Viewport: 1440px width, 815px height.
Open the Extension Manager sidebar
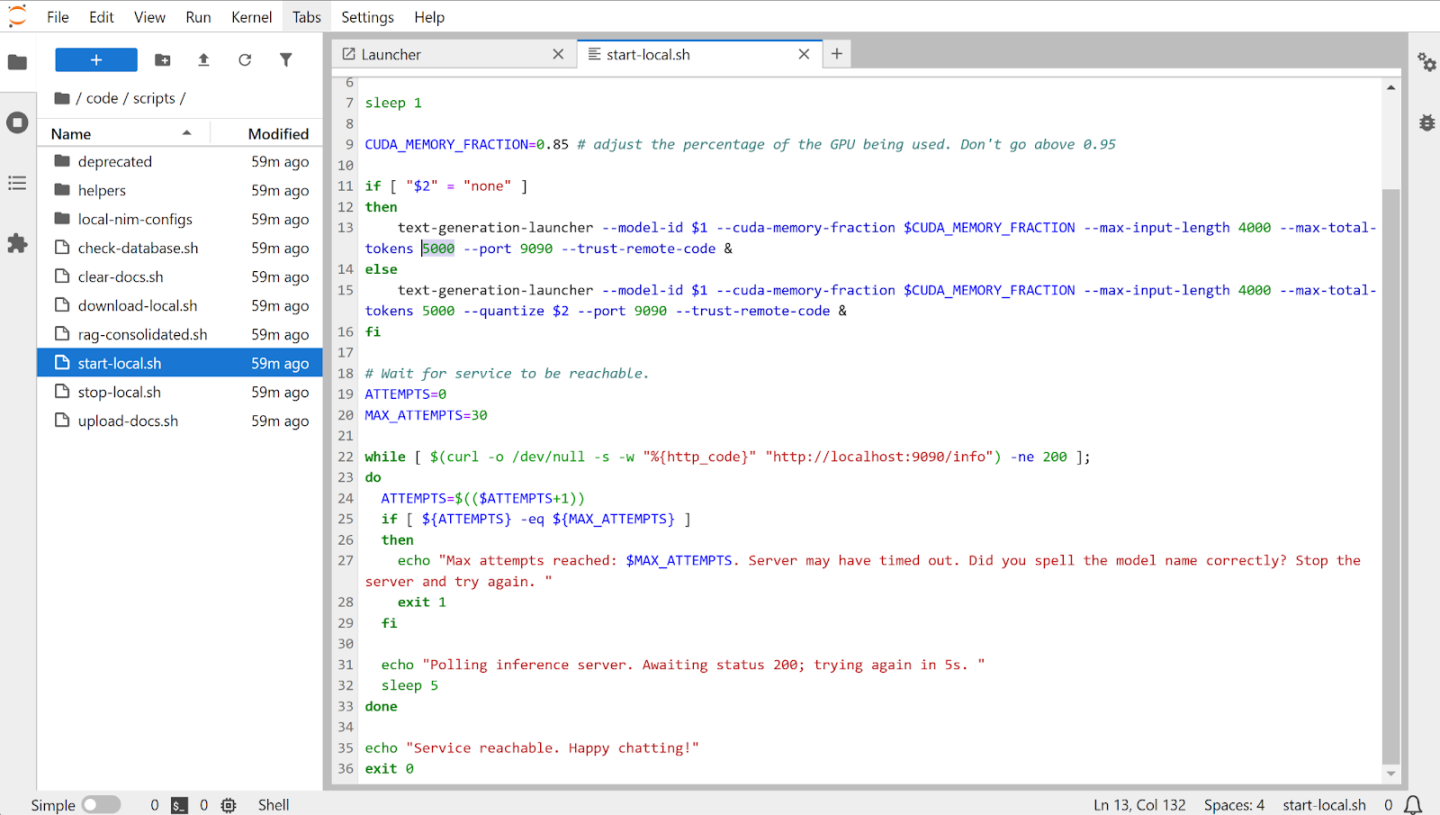(17, 243)
